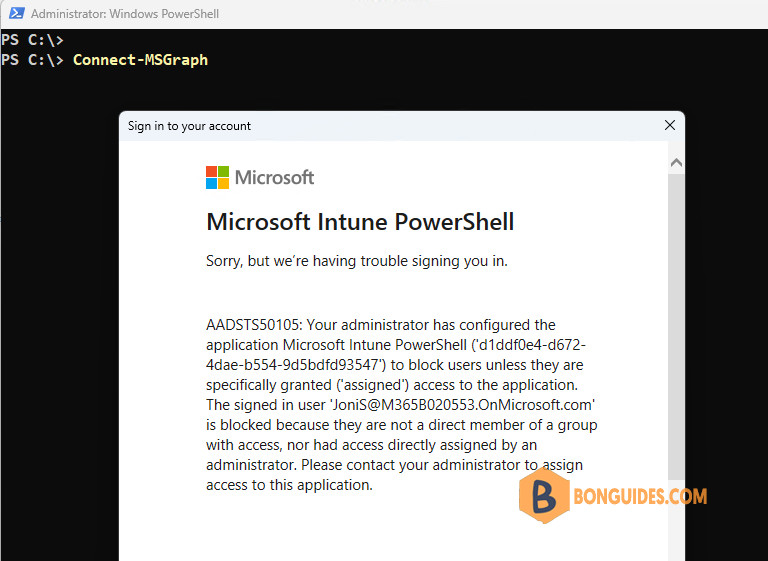The width and height of the screenshot is (768, 561).
Task: Close the Sign in to your account dialog
Action: pyautogui.click(x=670, y=125)
